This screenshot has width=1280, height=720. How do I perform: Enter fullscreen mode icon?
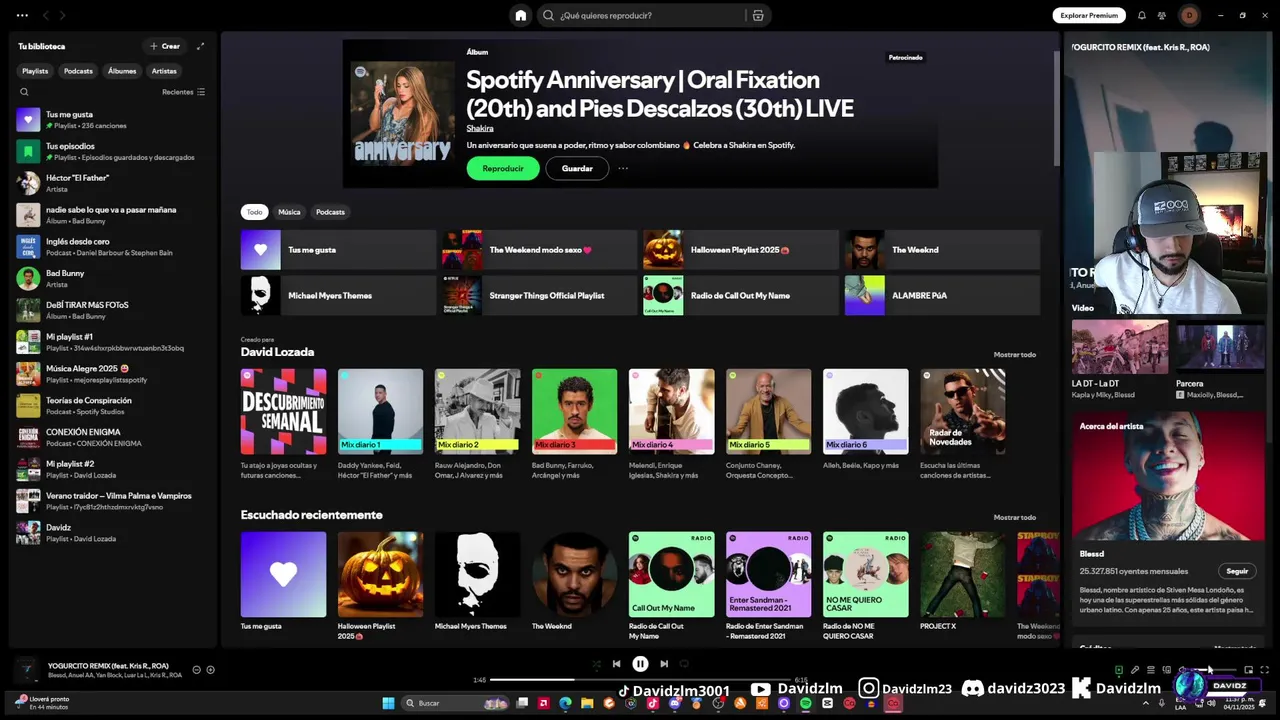(x=1265, y=670)
